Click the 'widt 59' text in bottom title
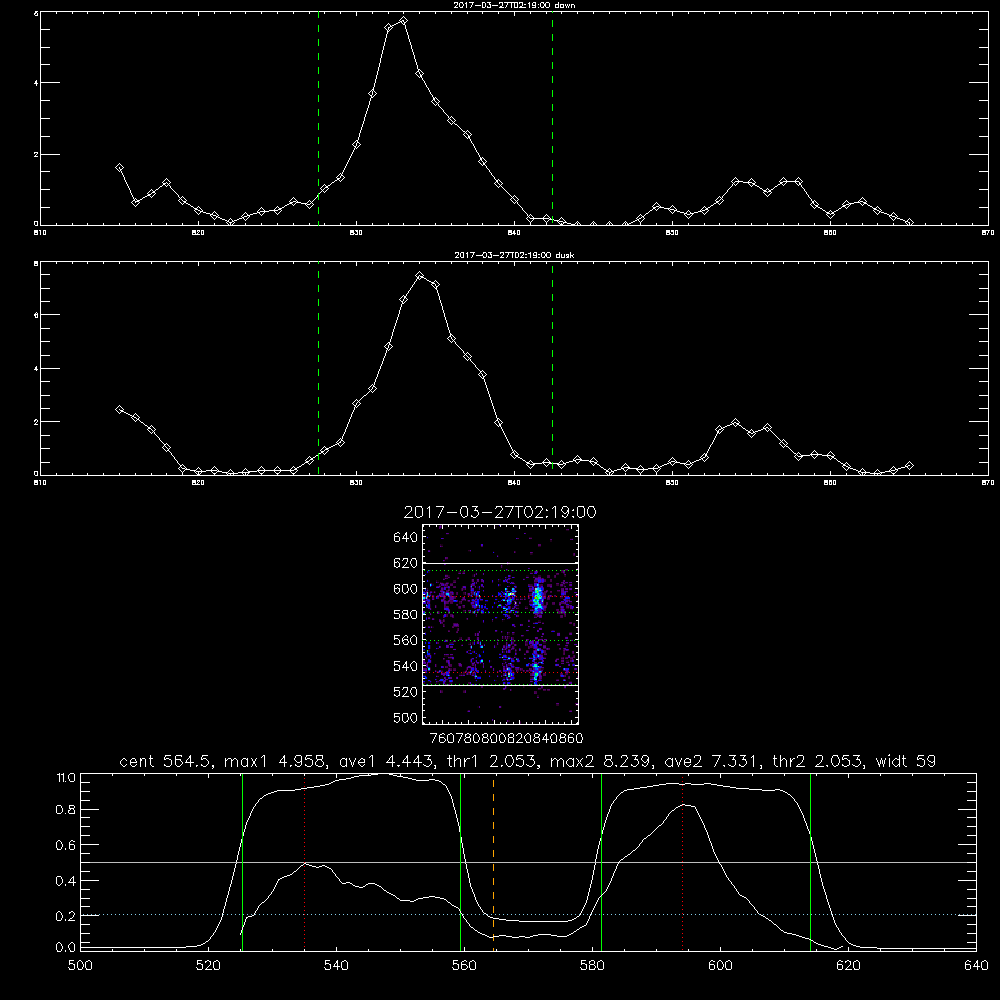This screenshot has height=1000, width=1000. pyautogui.click(x=906, y=761)
